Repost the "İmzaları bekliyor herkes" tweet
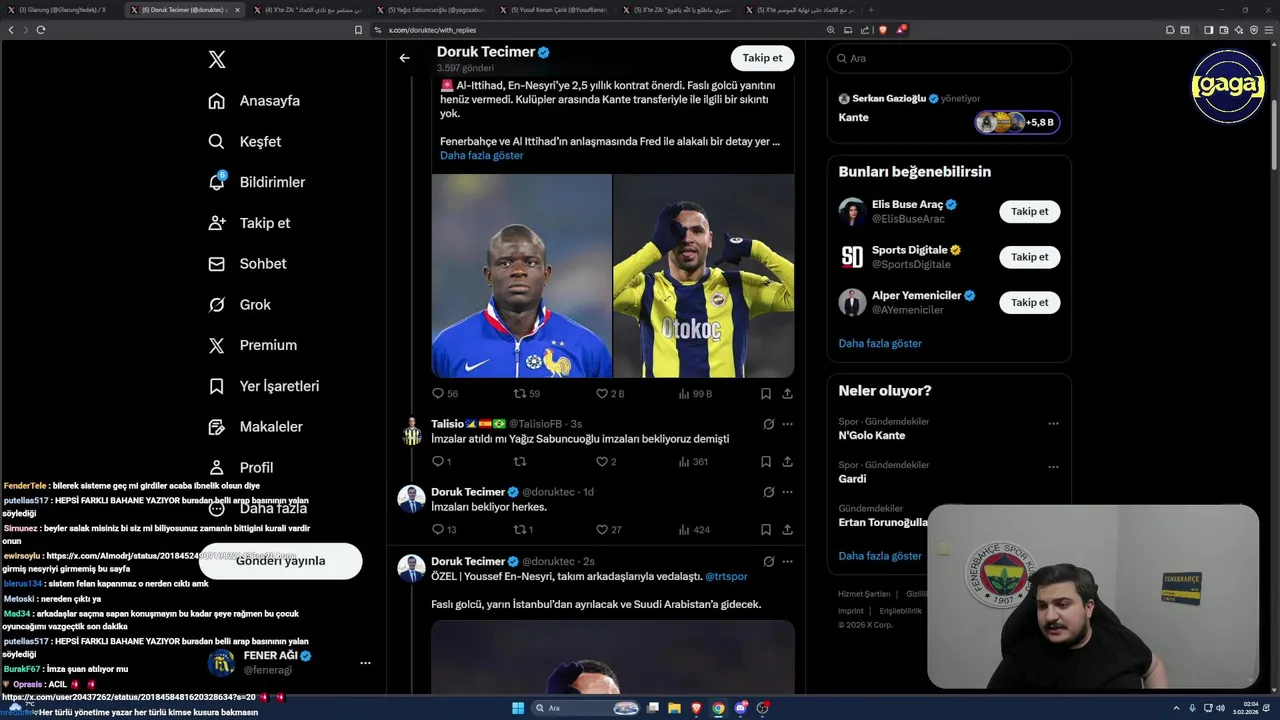The height and width of the screenshot is (720, 1280). click(x=523, y=530)
